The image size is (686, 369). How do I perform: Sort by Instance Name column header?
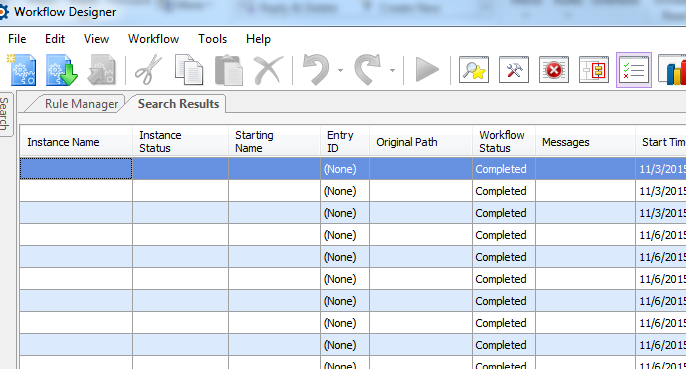[x=76, y=142]
